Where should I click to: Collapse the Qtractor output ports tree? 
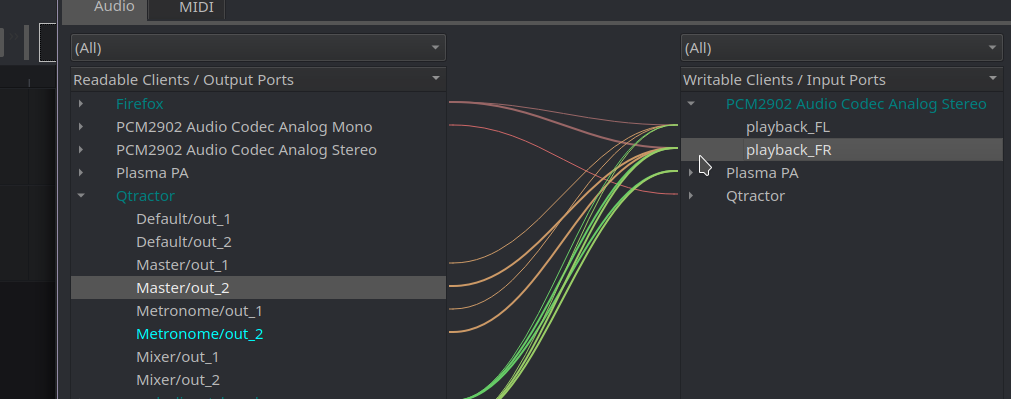(81, 195)
